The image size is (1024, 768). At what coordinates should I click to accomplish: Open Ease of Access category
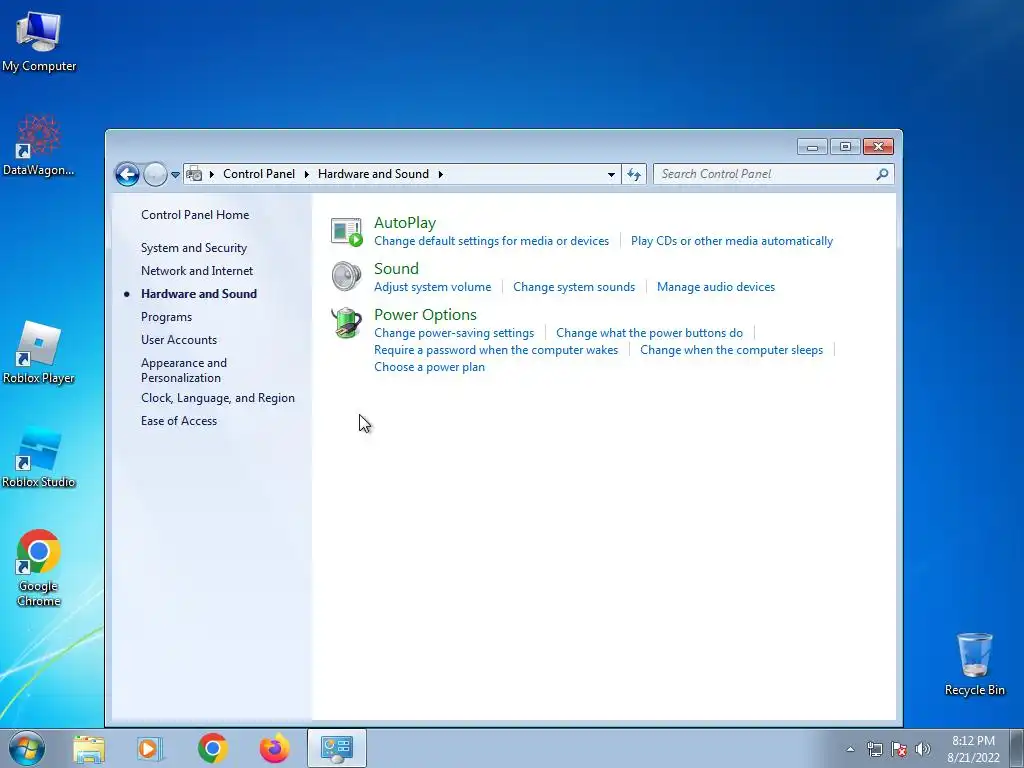178,421
